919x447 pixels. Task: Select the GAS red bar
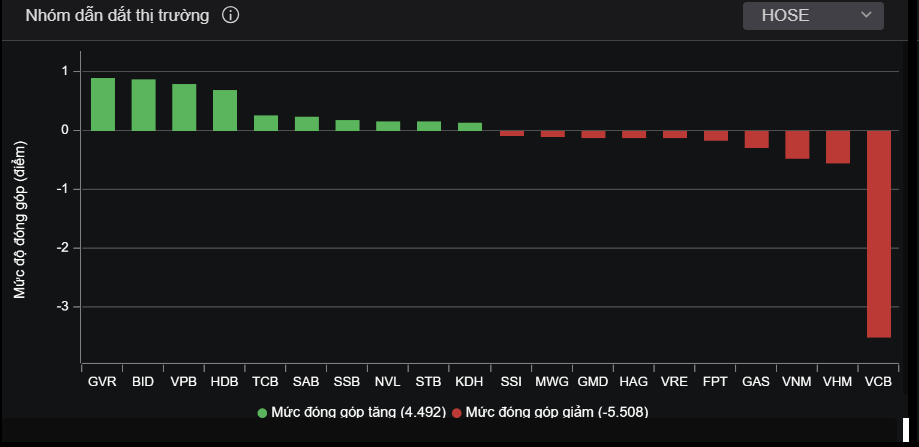757,139
